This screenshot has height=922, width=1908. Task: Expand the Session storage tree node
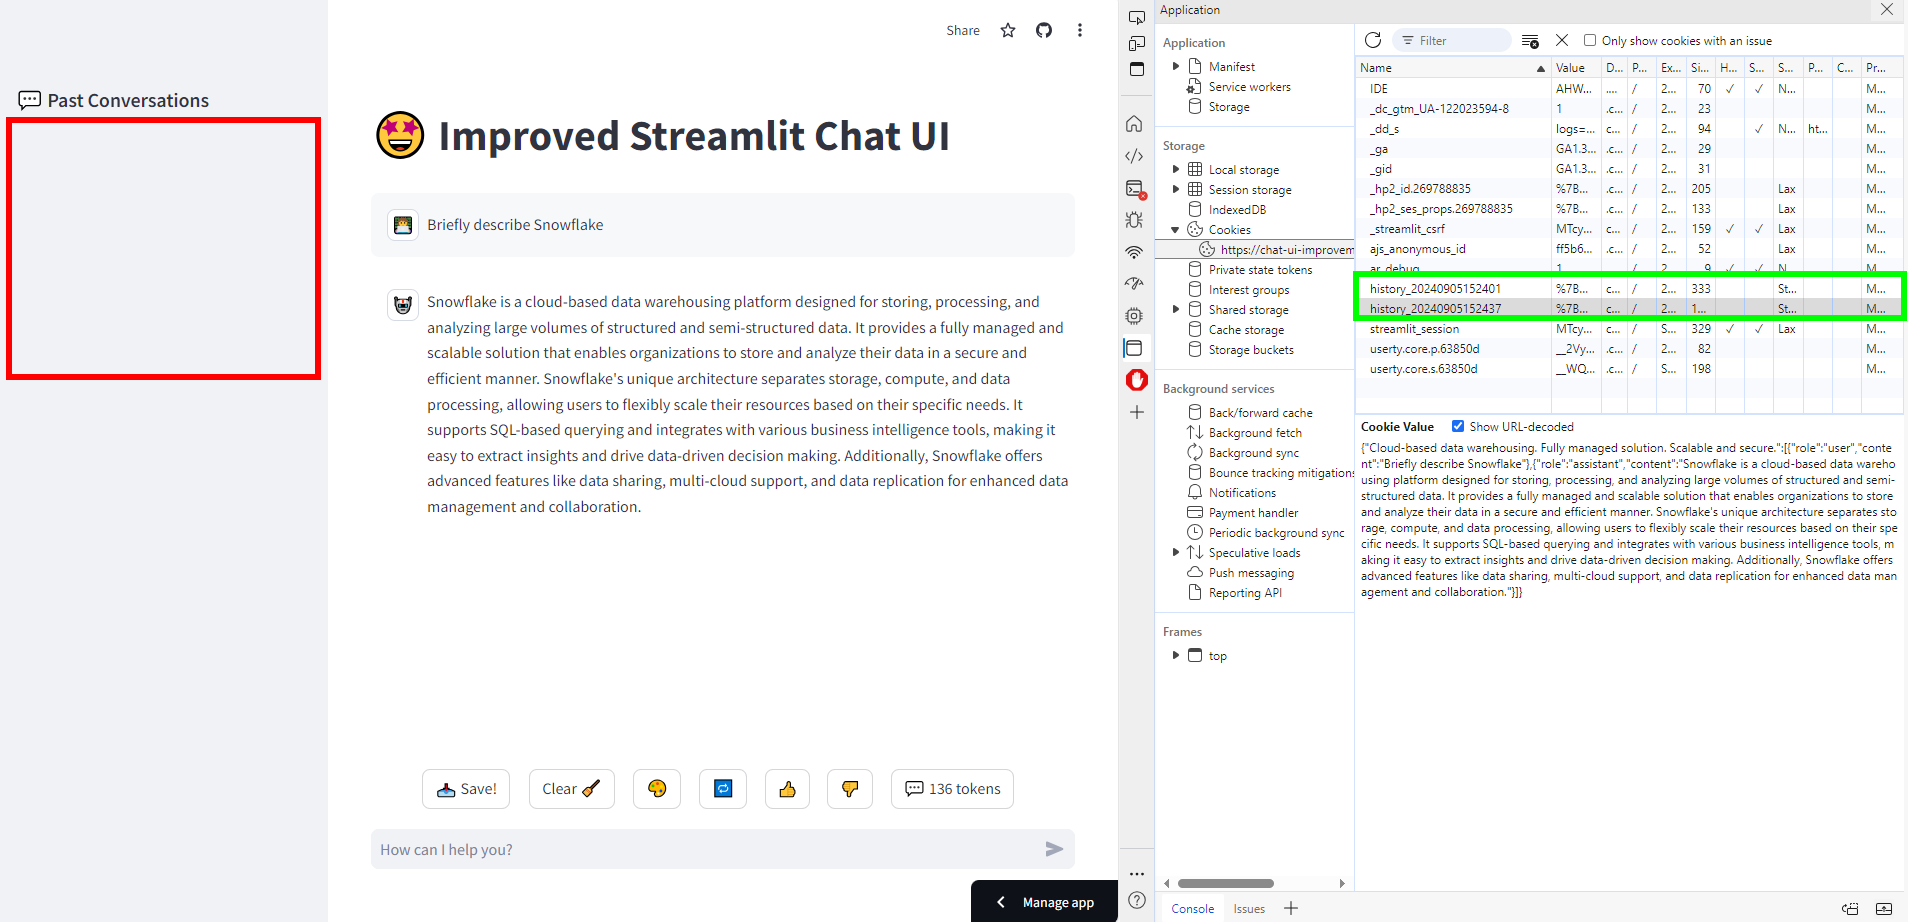point(1176,189)
